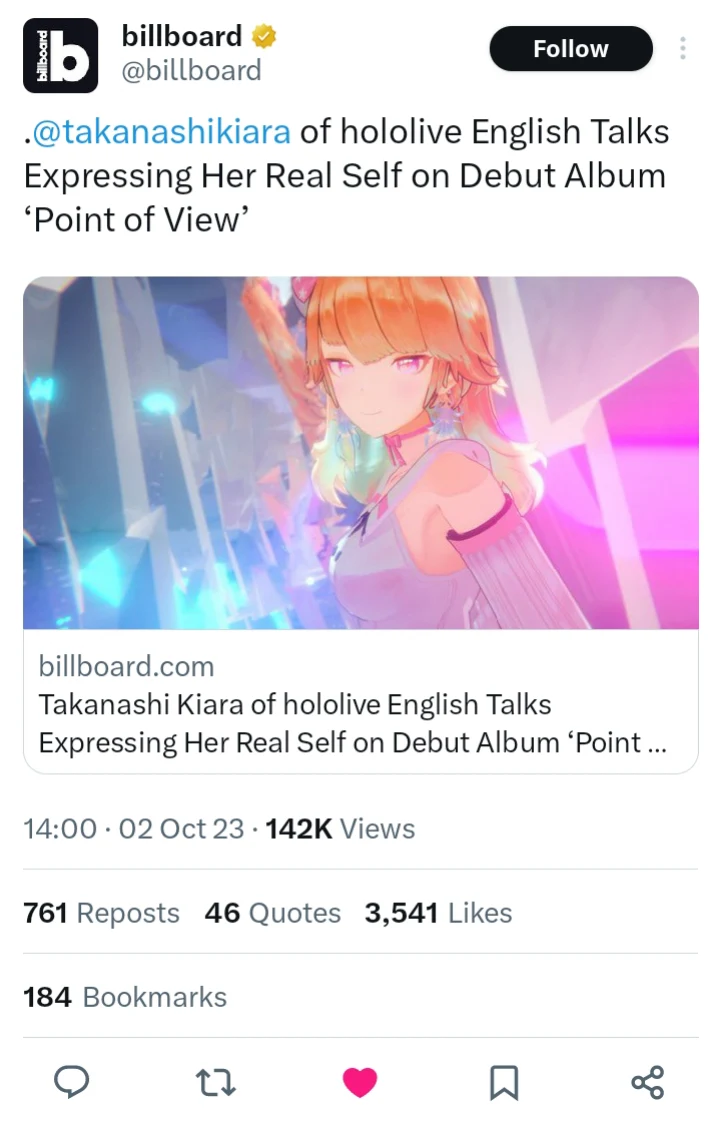Click the 184 Bookmarks count
This screenshot has width=720, height=1123.
tap(125, 997)
